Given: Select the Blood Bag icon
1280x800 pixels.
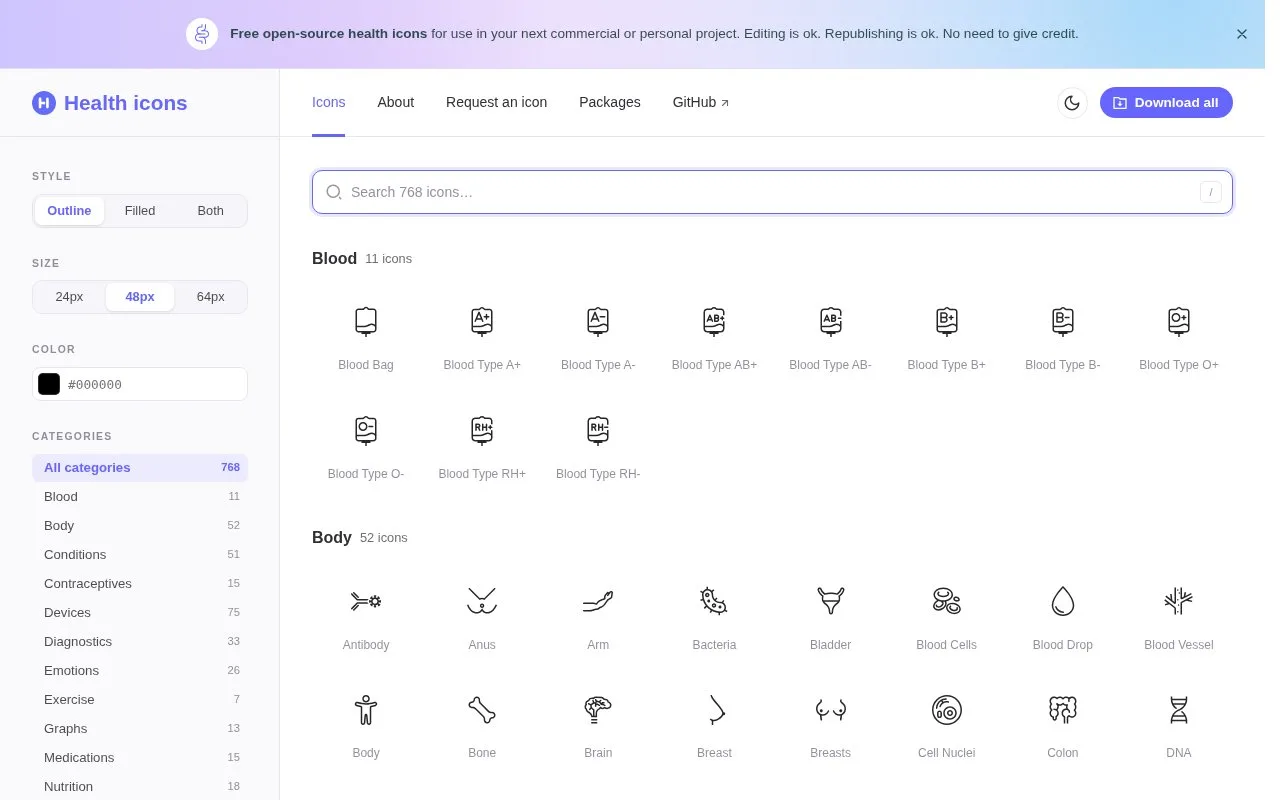Looking at the screenshot, I should (366, 322).
